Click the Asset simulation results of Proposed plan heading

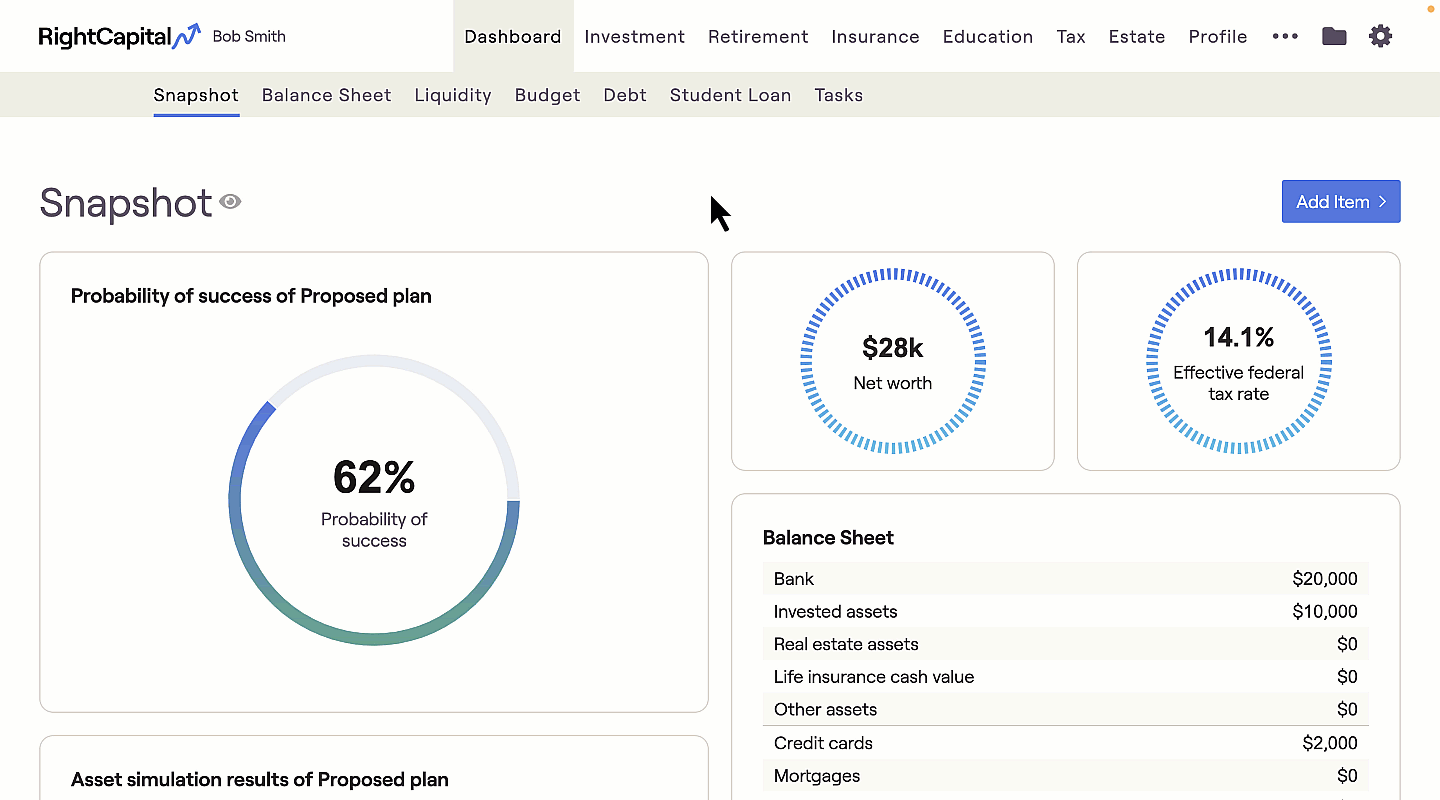click(x=260, y=780)
